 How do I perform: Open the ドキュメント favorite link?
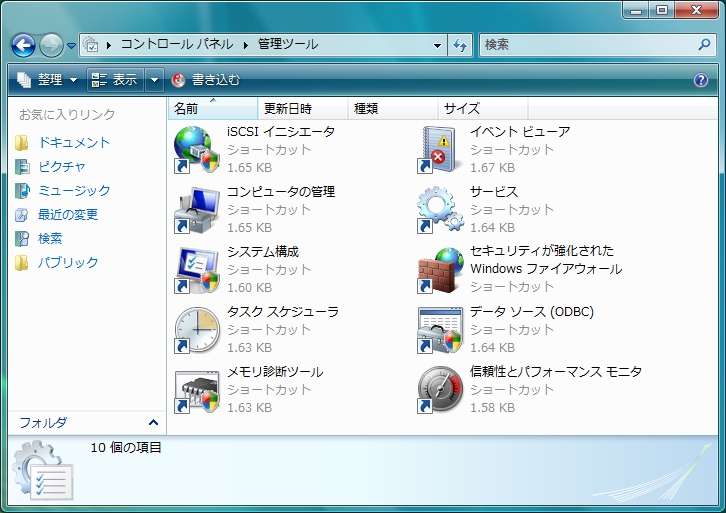[x=75, y=143]
